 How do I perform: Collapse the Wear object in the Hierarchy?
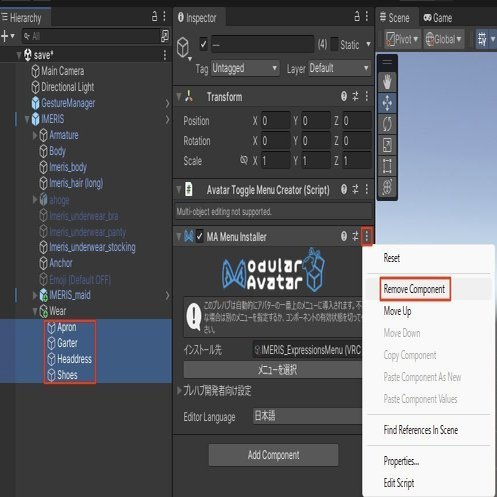35,311
